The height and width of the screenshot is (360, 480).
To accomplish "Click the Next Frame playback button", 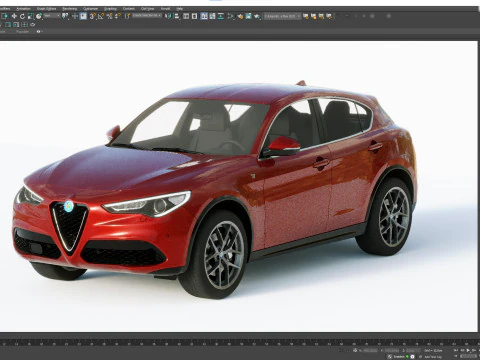I will coord(474,350).
